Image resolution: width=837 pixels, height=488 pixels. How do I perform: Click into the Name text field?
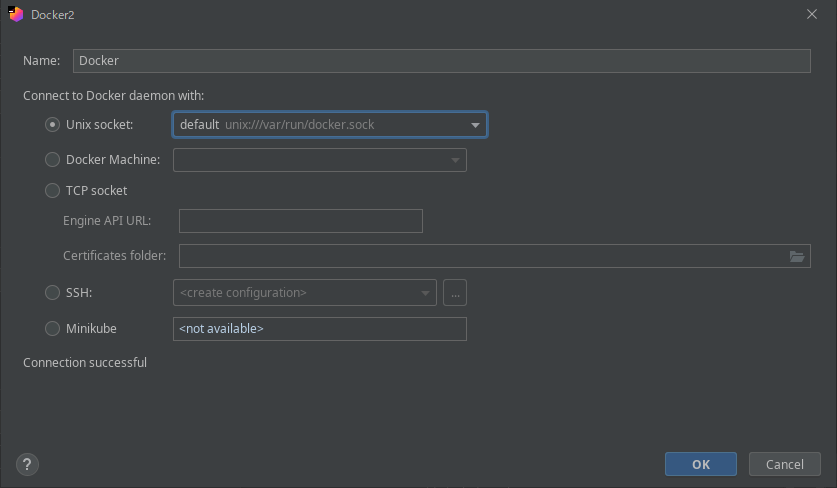coord(440,61)
